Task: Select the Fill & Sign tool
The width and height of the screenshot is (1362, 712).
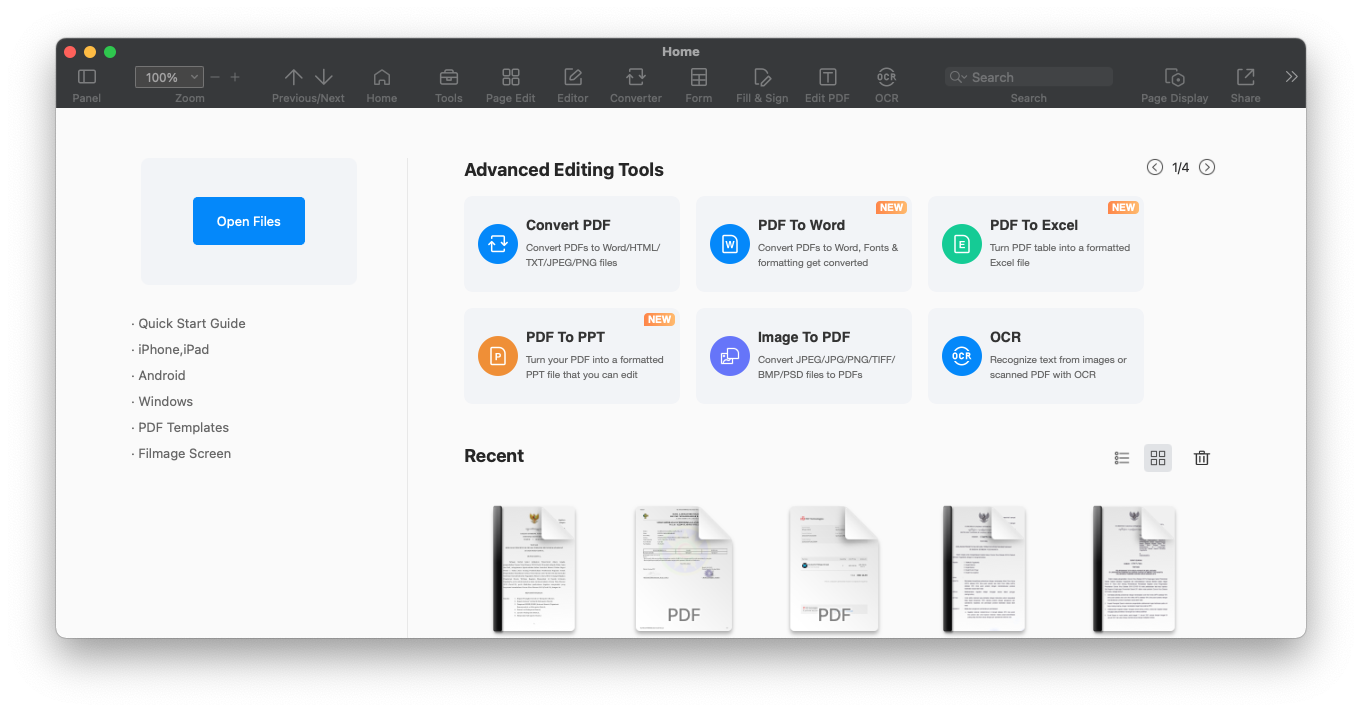Action: pyautogui.click(x=762, y=77)
